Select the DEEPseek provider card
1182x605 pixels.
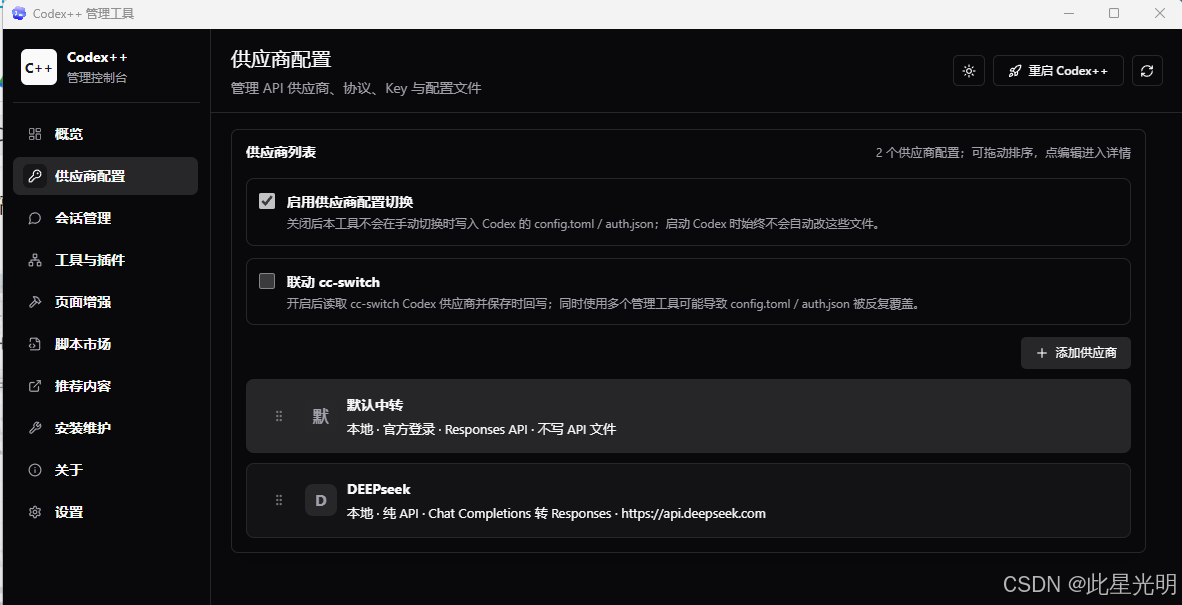pyautogui.click(x=688, y=500)
